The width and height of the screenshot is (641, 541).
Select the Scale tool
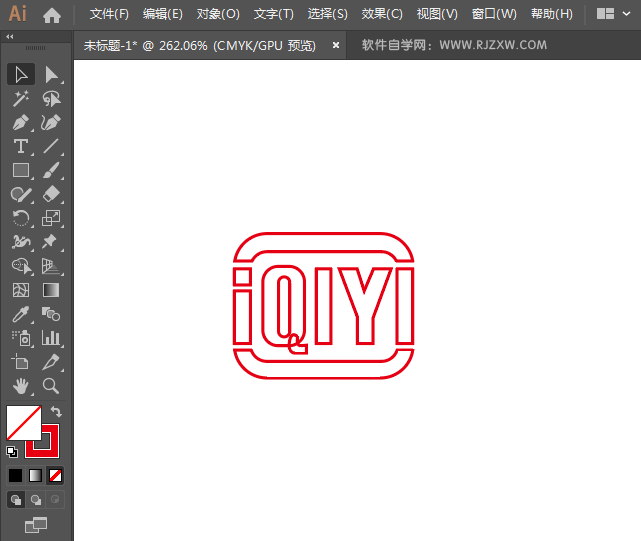52,218
